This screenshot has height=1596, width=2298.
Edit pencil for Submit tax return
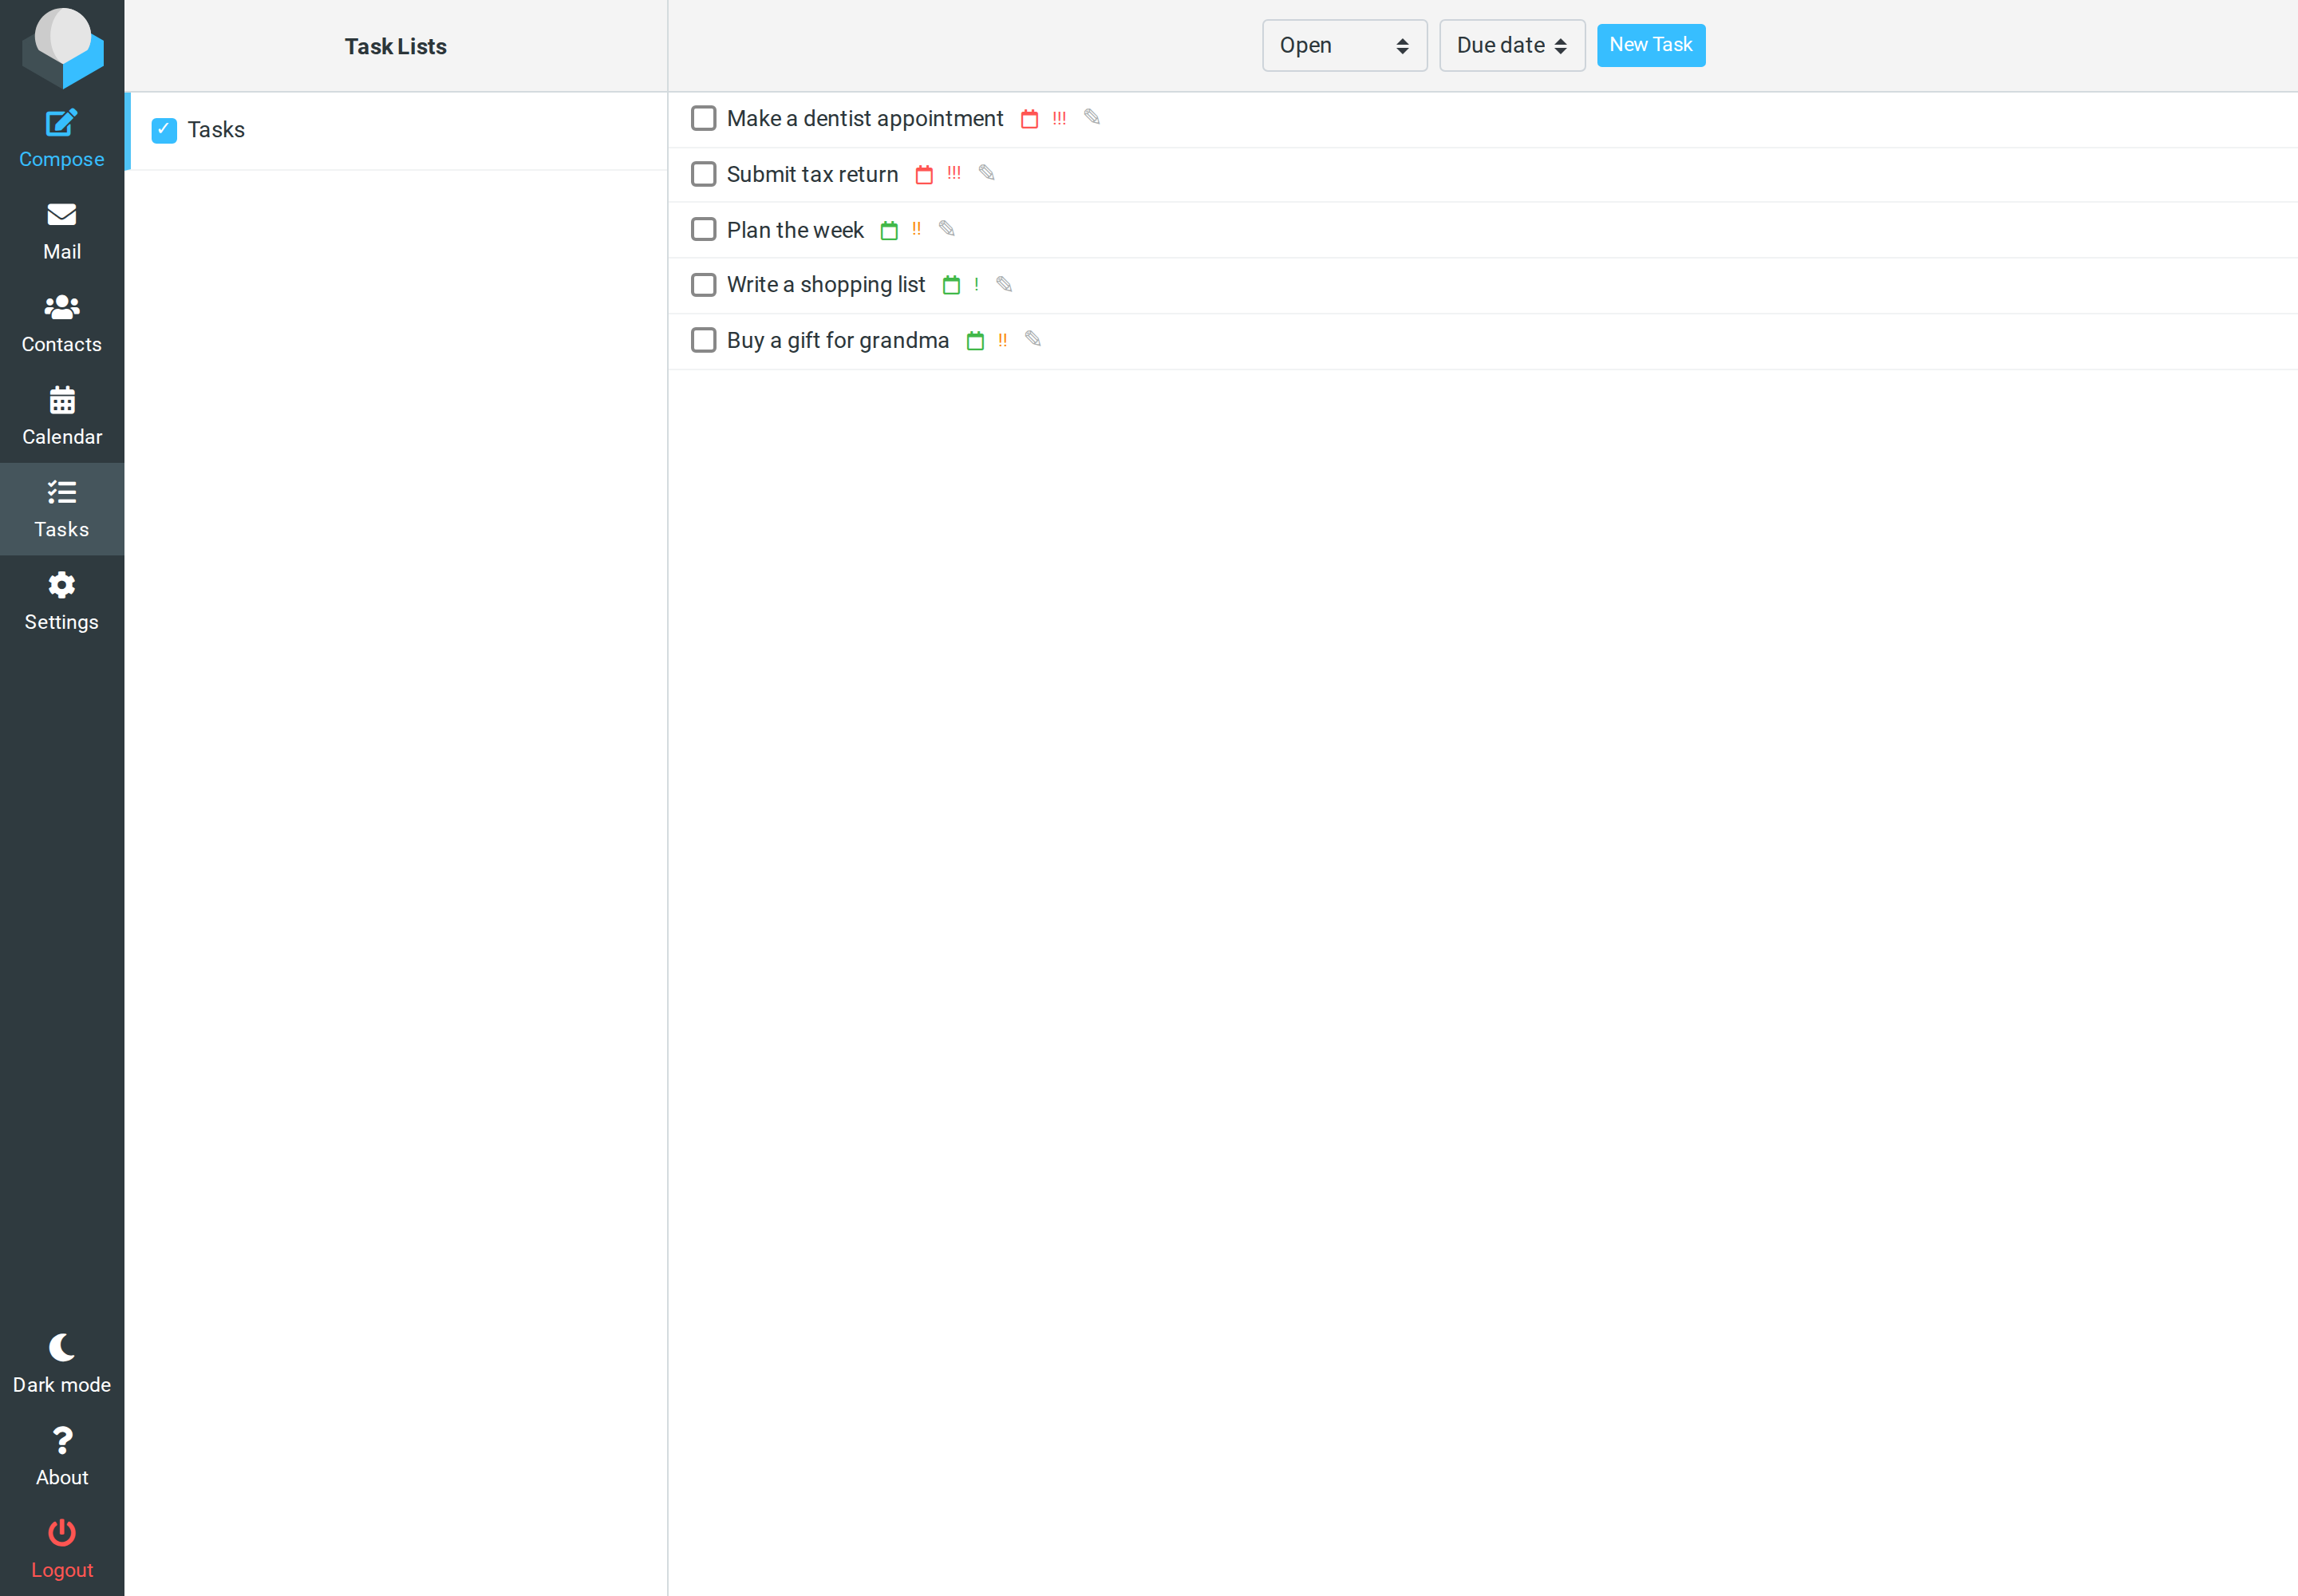coord(987,173)
